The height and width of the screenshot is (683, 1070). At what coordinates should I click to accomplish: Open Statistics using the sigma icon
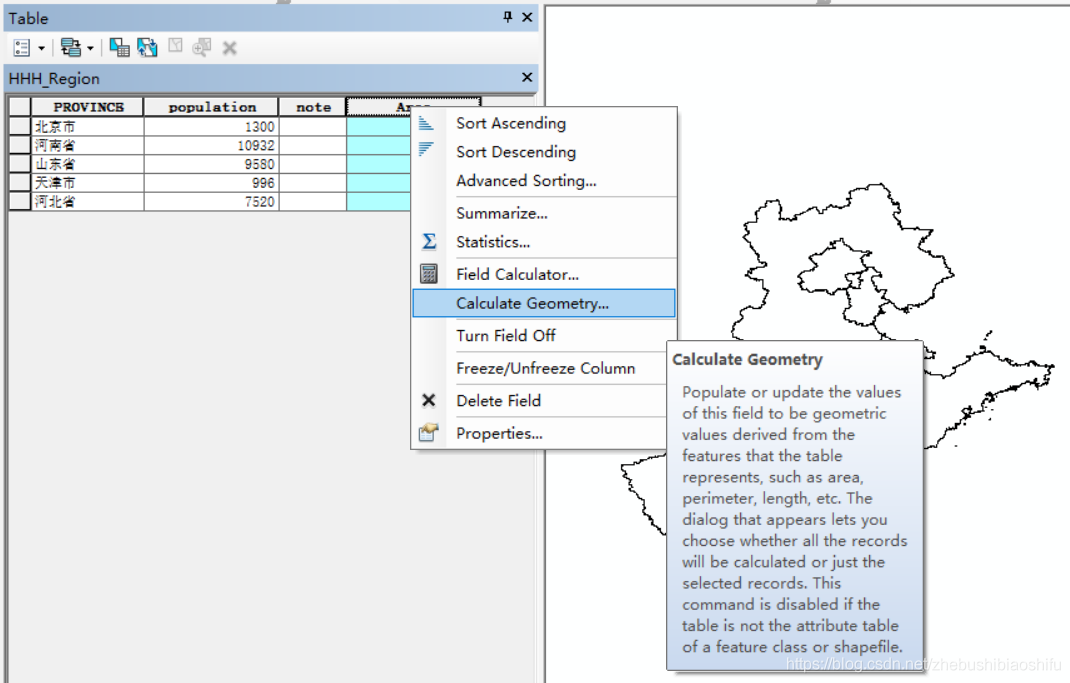coord(429,241)
